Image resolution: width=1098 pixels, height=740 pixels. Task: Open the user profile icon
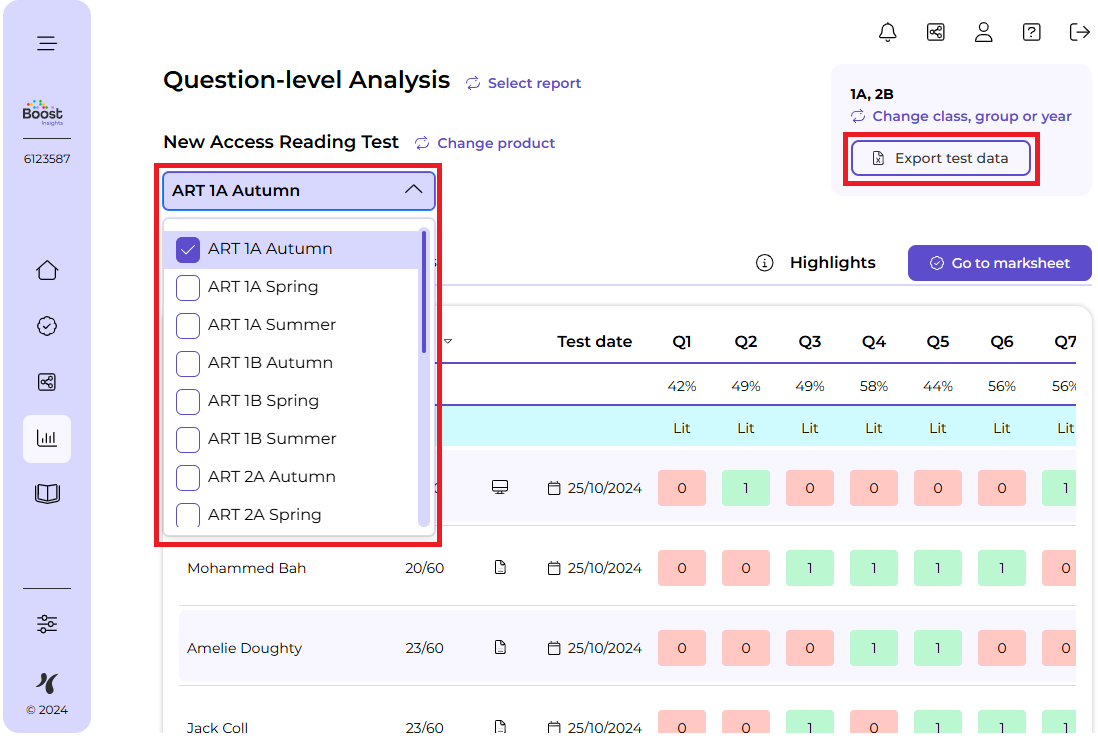point(983,32)
